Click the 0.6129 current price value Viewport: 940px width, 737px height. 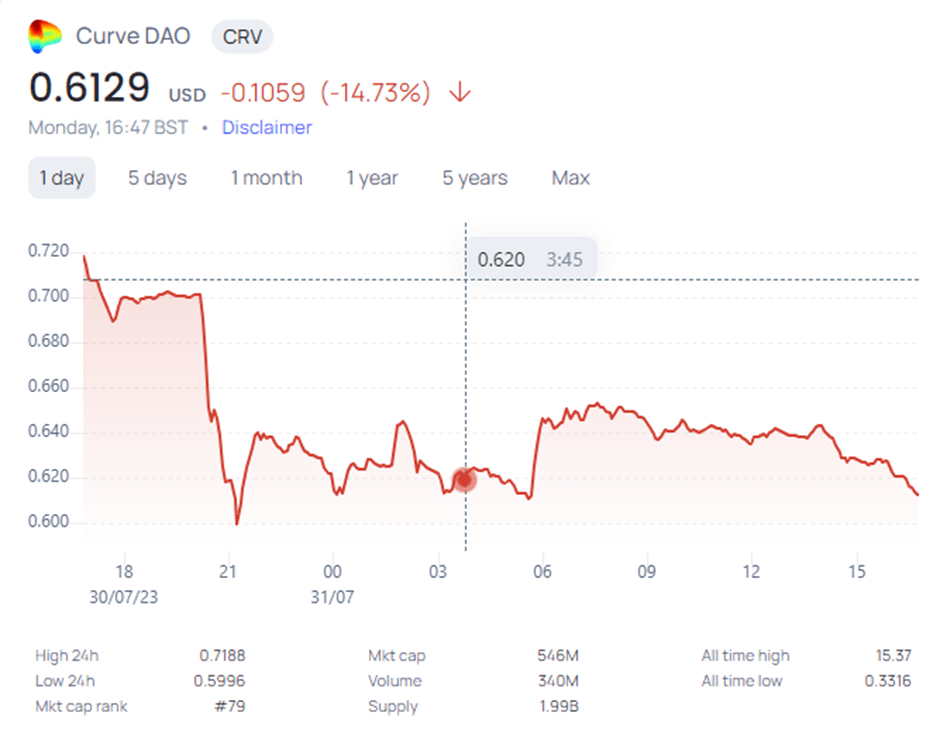tap(89, 88)
